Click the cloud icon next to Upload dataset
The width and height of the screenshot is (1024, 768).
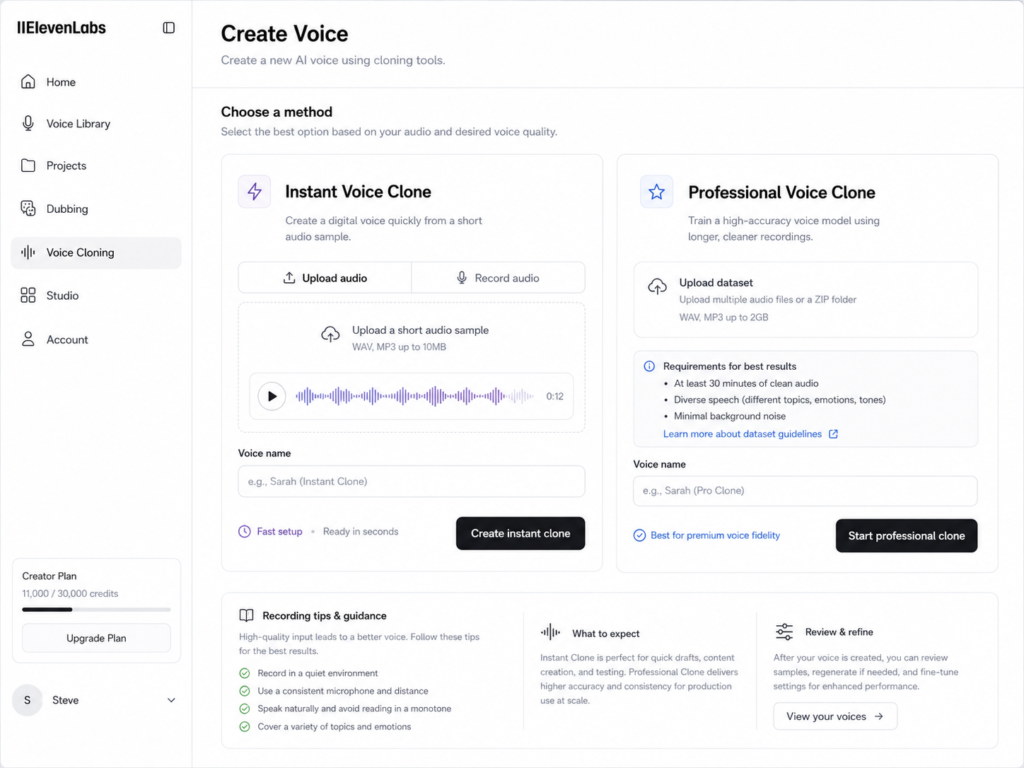pos(657,286)
